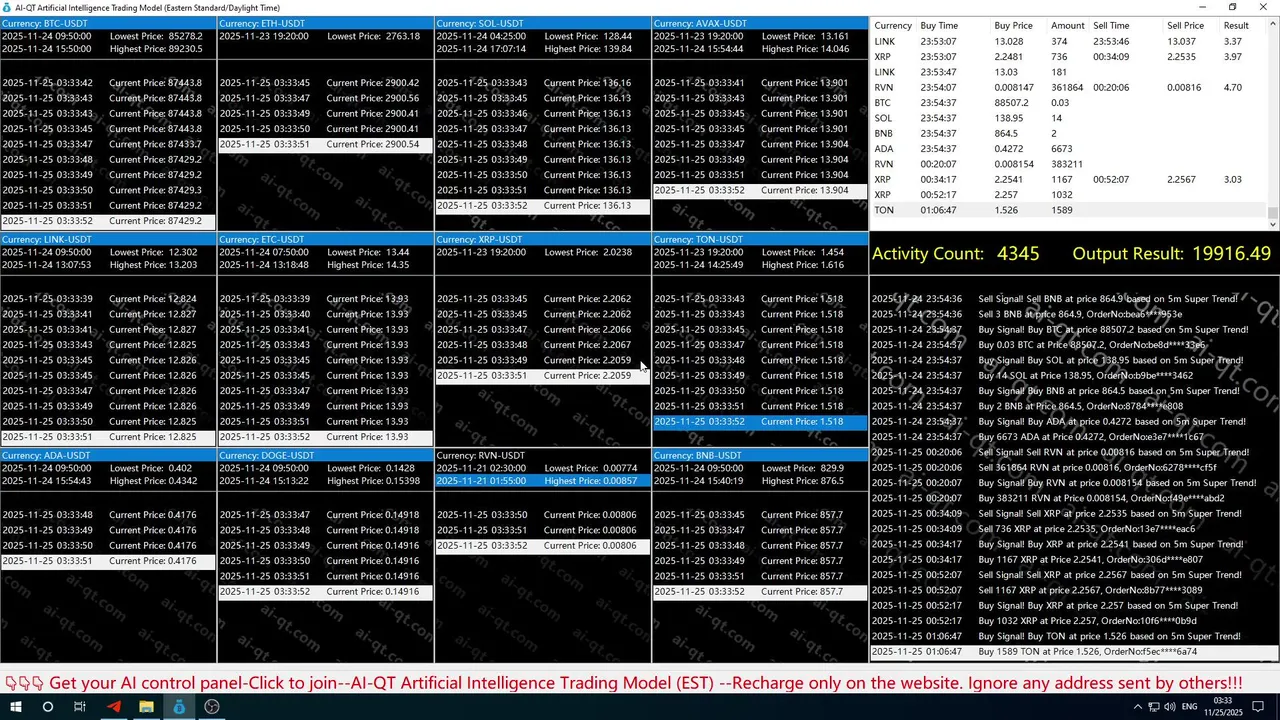Image resolution: width=1280 pixels, height=720 pixels.
Task: Click the Amount column header
Action: [1068, 26]
